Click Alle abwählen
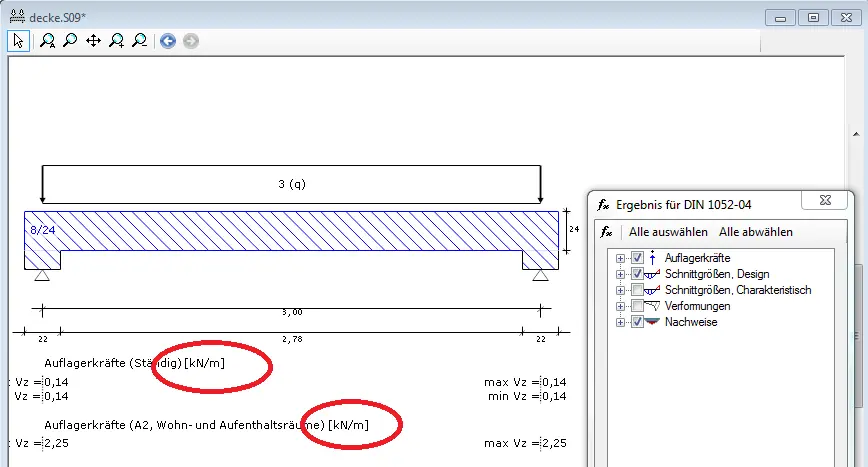The height and width of the screenshot is (467, 868). (x=756, y=232)
